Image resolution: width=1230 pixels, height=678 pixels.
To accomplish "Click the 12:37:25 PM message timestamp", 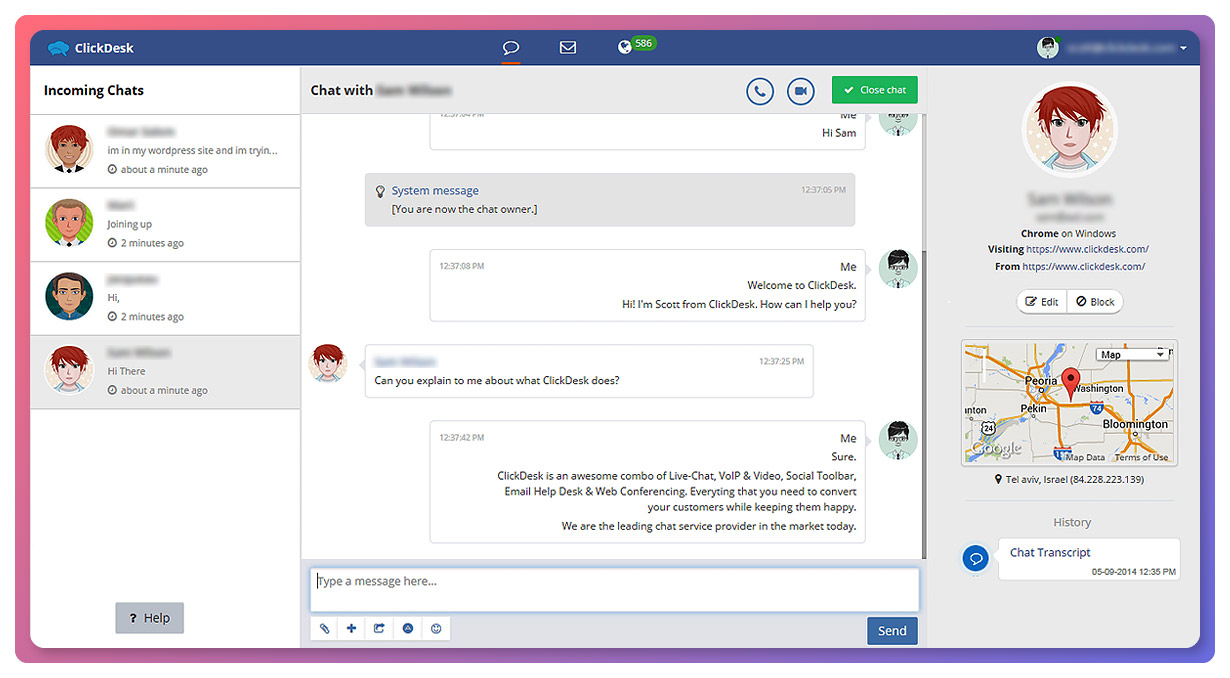I will coord(781,361).
